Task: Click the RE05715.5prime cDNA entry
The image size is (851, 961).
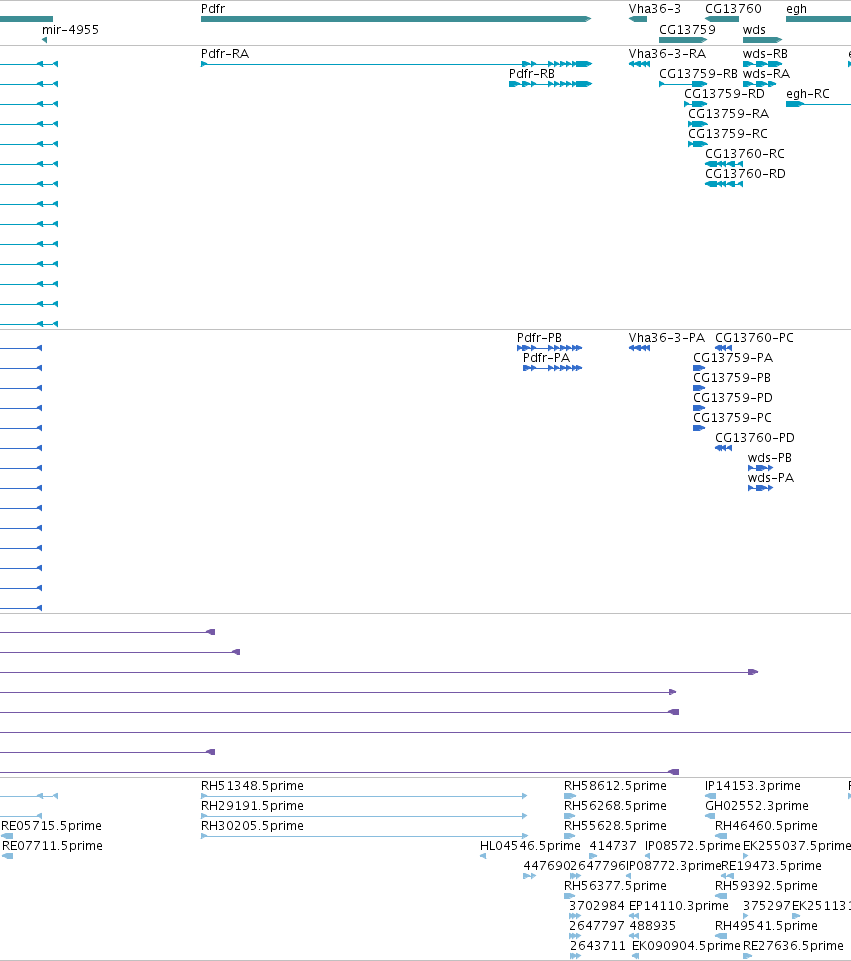Action: 51,826
